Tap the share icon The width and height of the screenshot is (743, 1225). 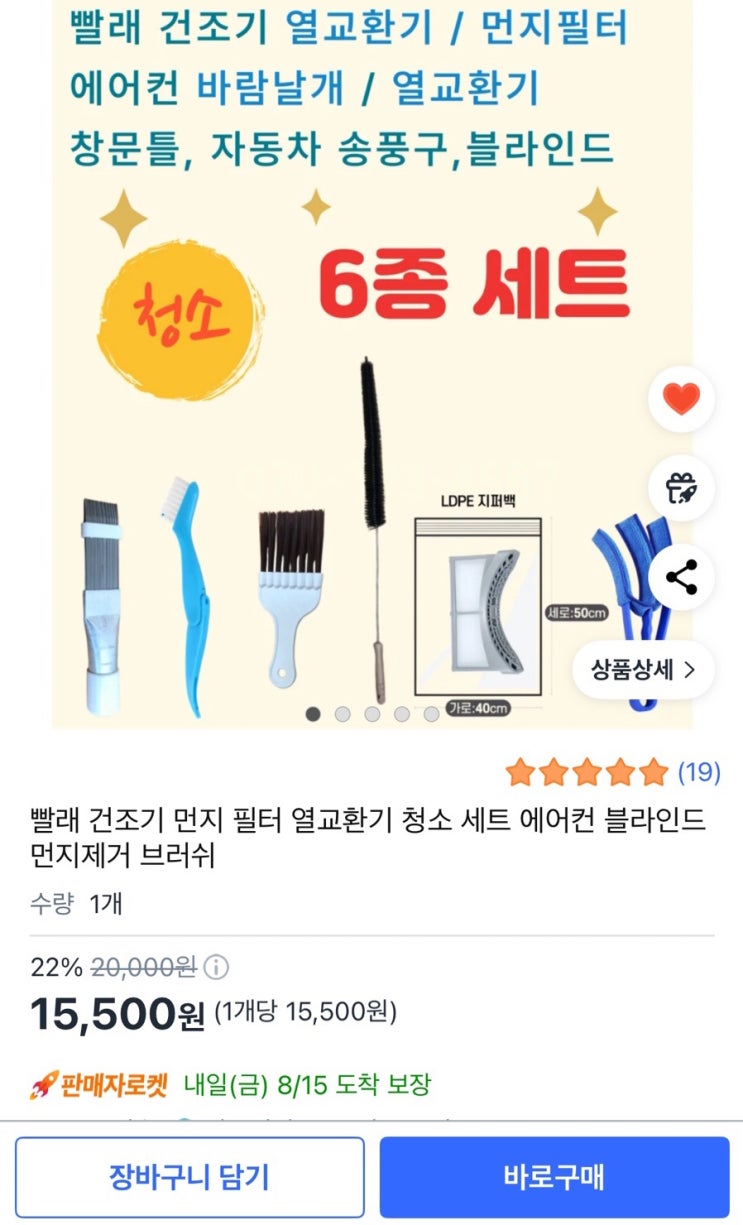click(682, 577)
